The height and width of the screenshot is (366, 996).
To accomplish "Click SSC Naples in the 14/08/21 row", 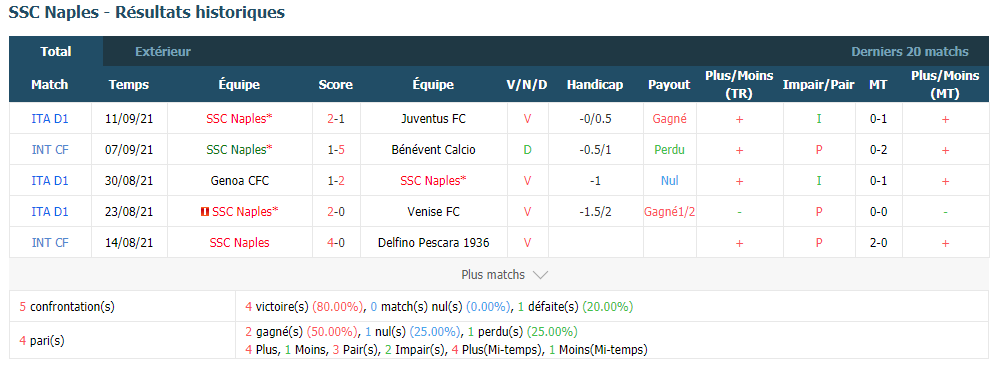I will [239, 243].
